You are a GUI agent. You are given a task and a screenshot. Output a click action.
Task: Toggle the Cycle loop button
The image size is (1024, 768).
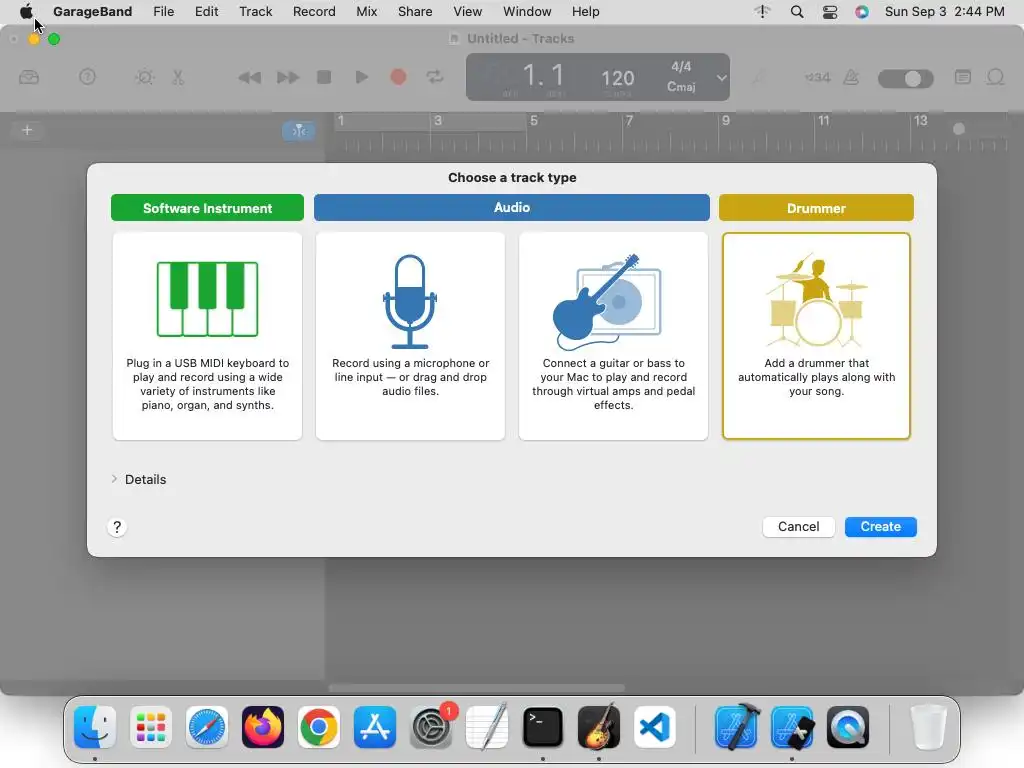[x=435, y=77]
